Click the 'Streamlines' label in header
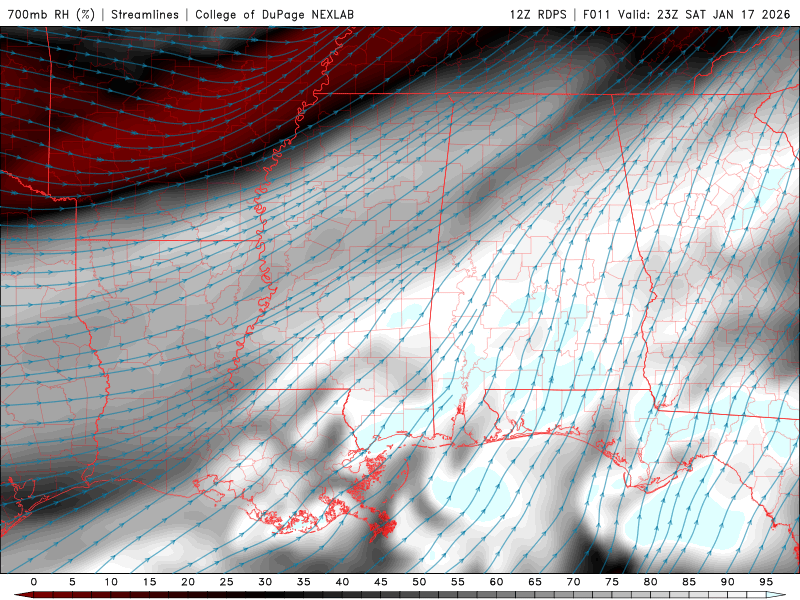 click(145, 14)
